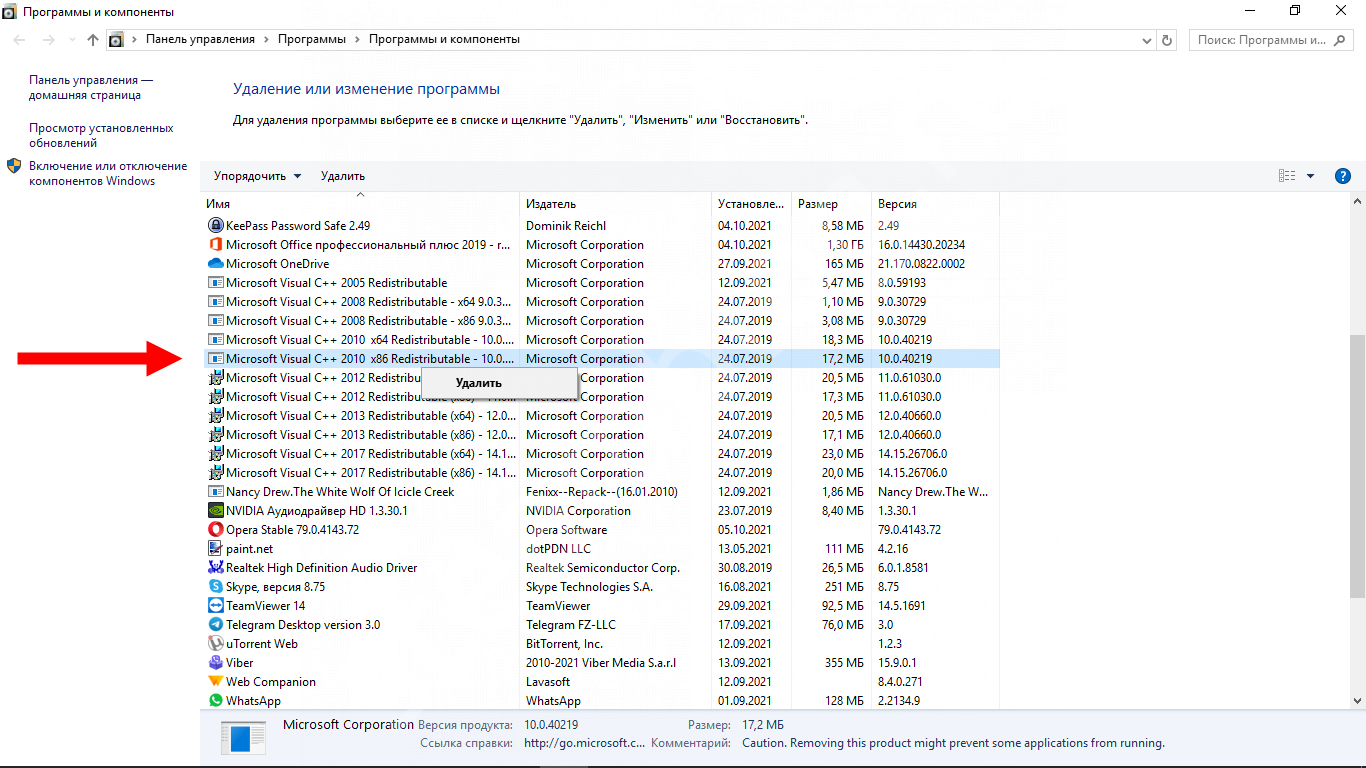Click icon of Visual C++ 2013 Redistributable (x64)
This screenshot has width=1366, height=768.
[x=215, y=416]
